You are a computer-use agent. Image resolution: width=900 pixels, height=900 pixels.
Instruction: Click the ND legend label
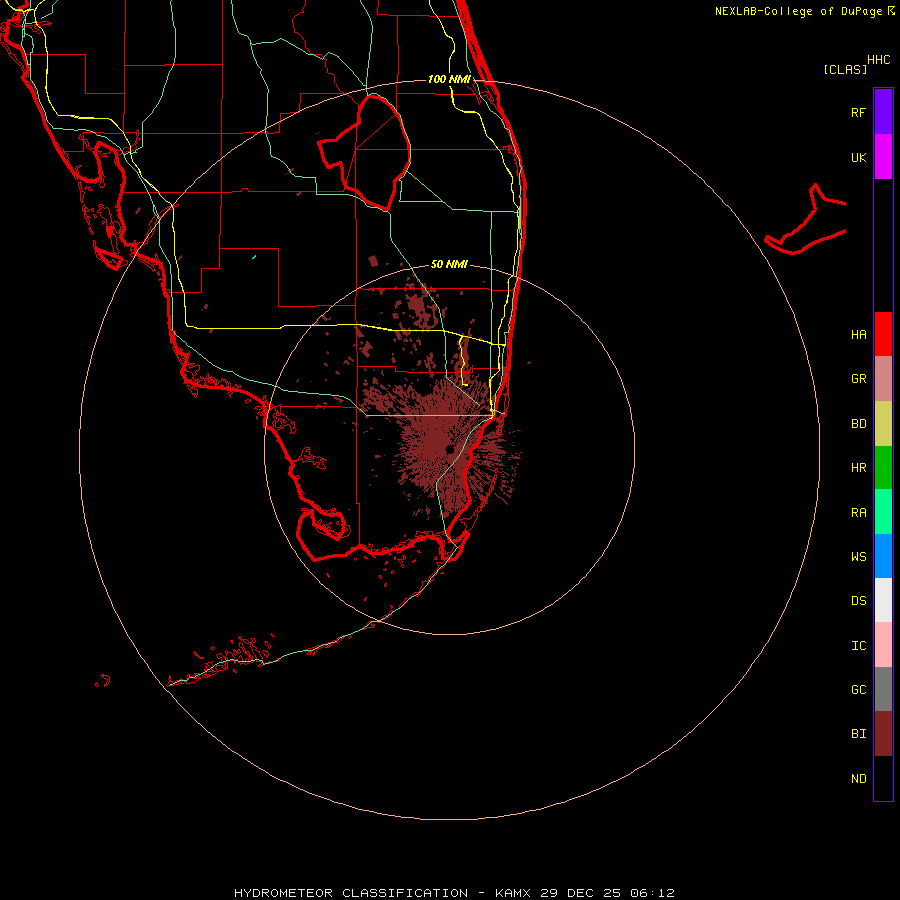coord(858,779)
